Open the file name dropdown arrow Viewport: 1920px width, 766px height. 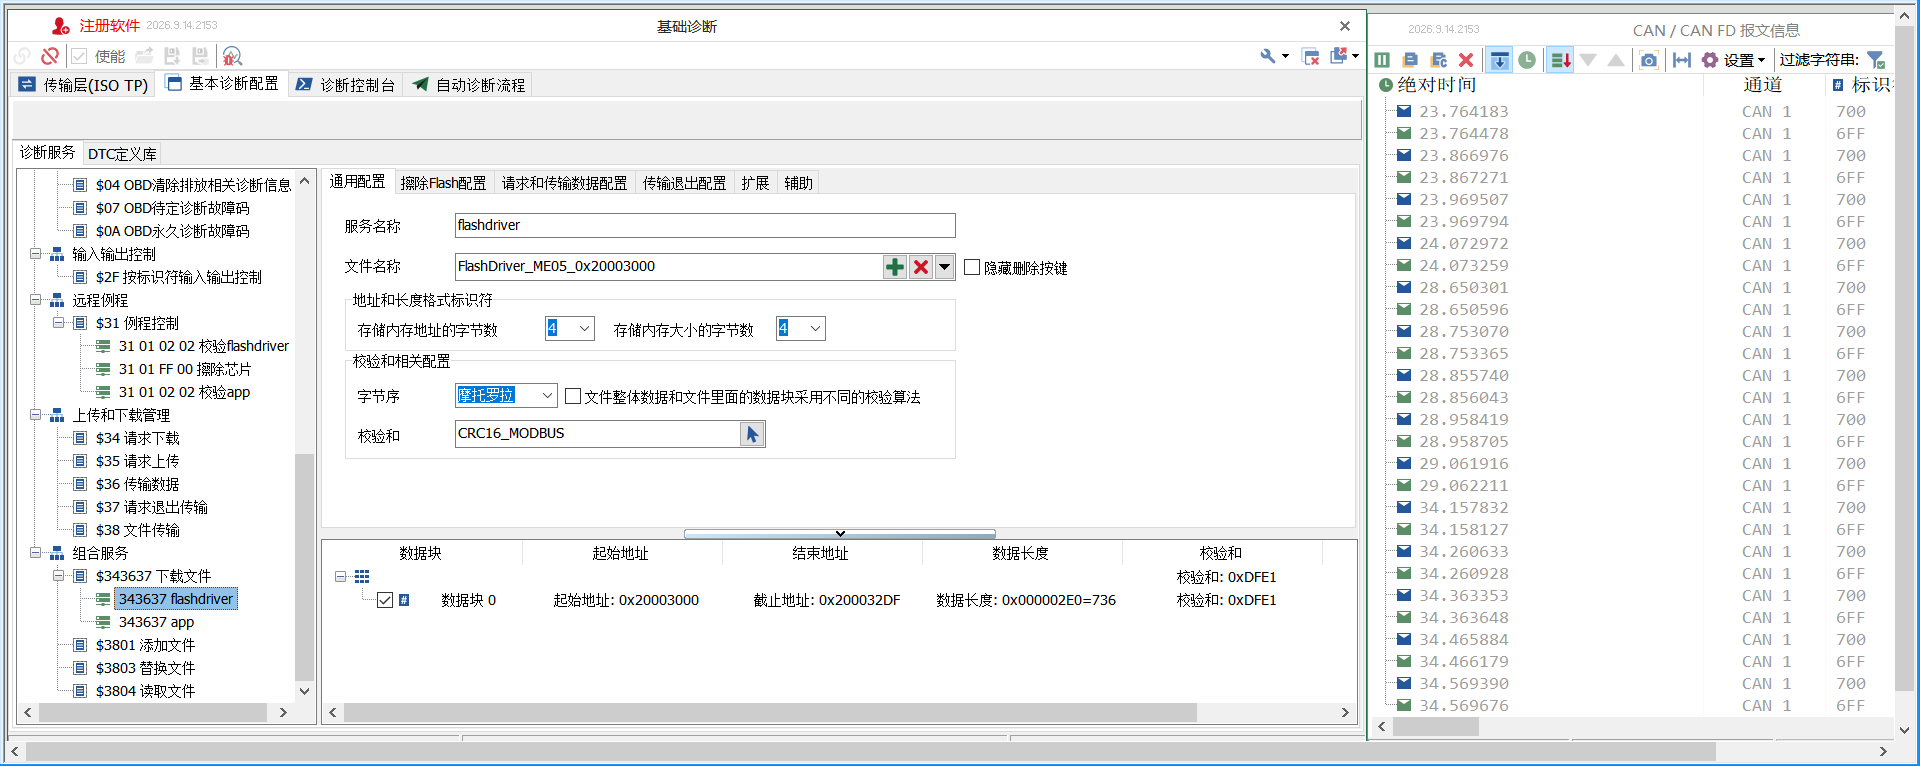click(944, 267)
